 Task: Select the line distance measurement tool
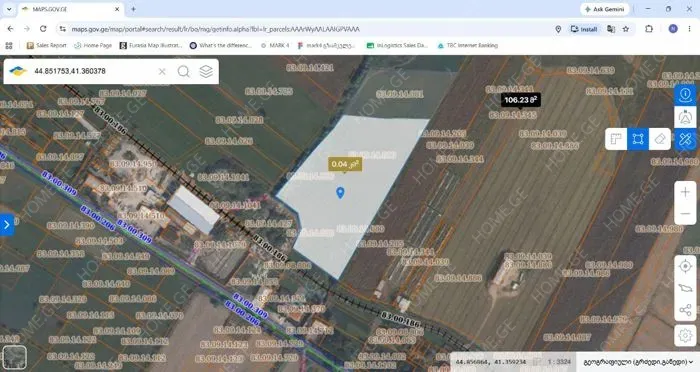(x=616, y=139)
